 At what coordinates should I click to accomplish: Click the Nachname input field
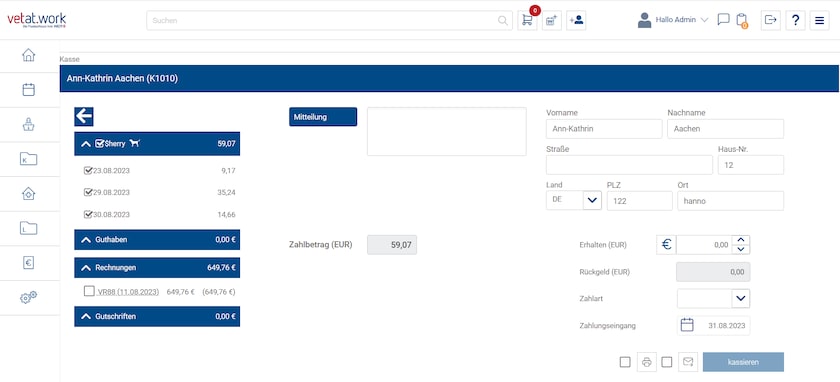725,129
